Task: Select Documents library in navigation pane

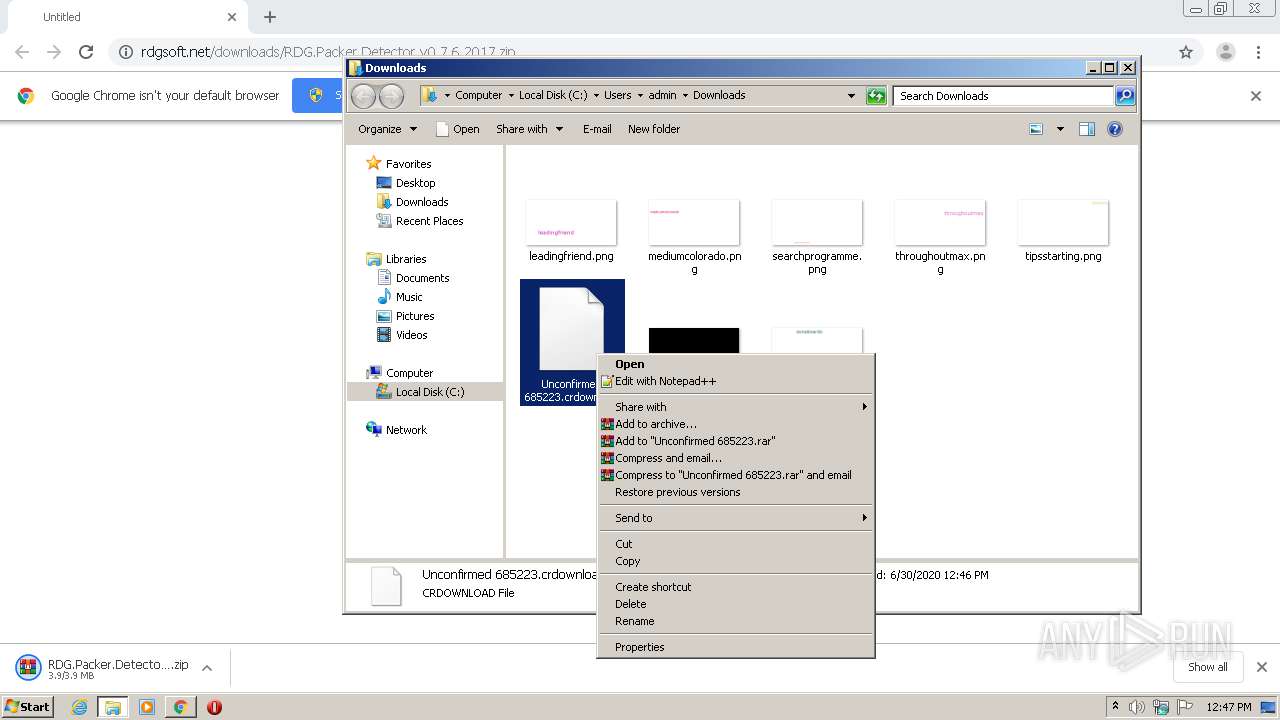Action: pyautogui.click(x=413, y=278)
